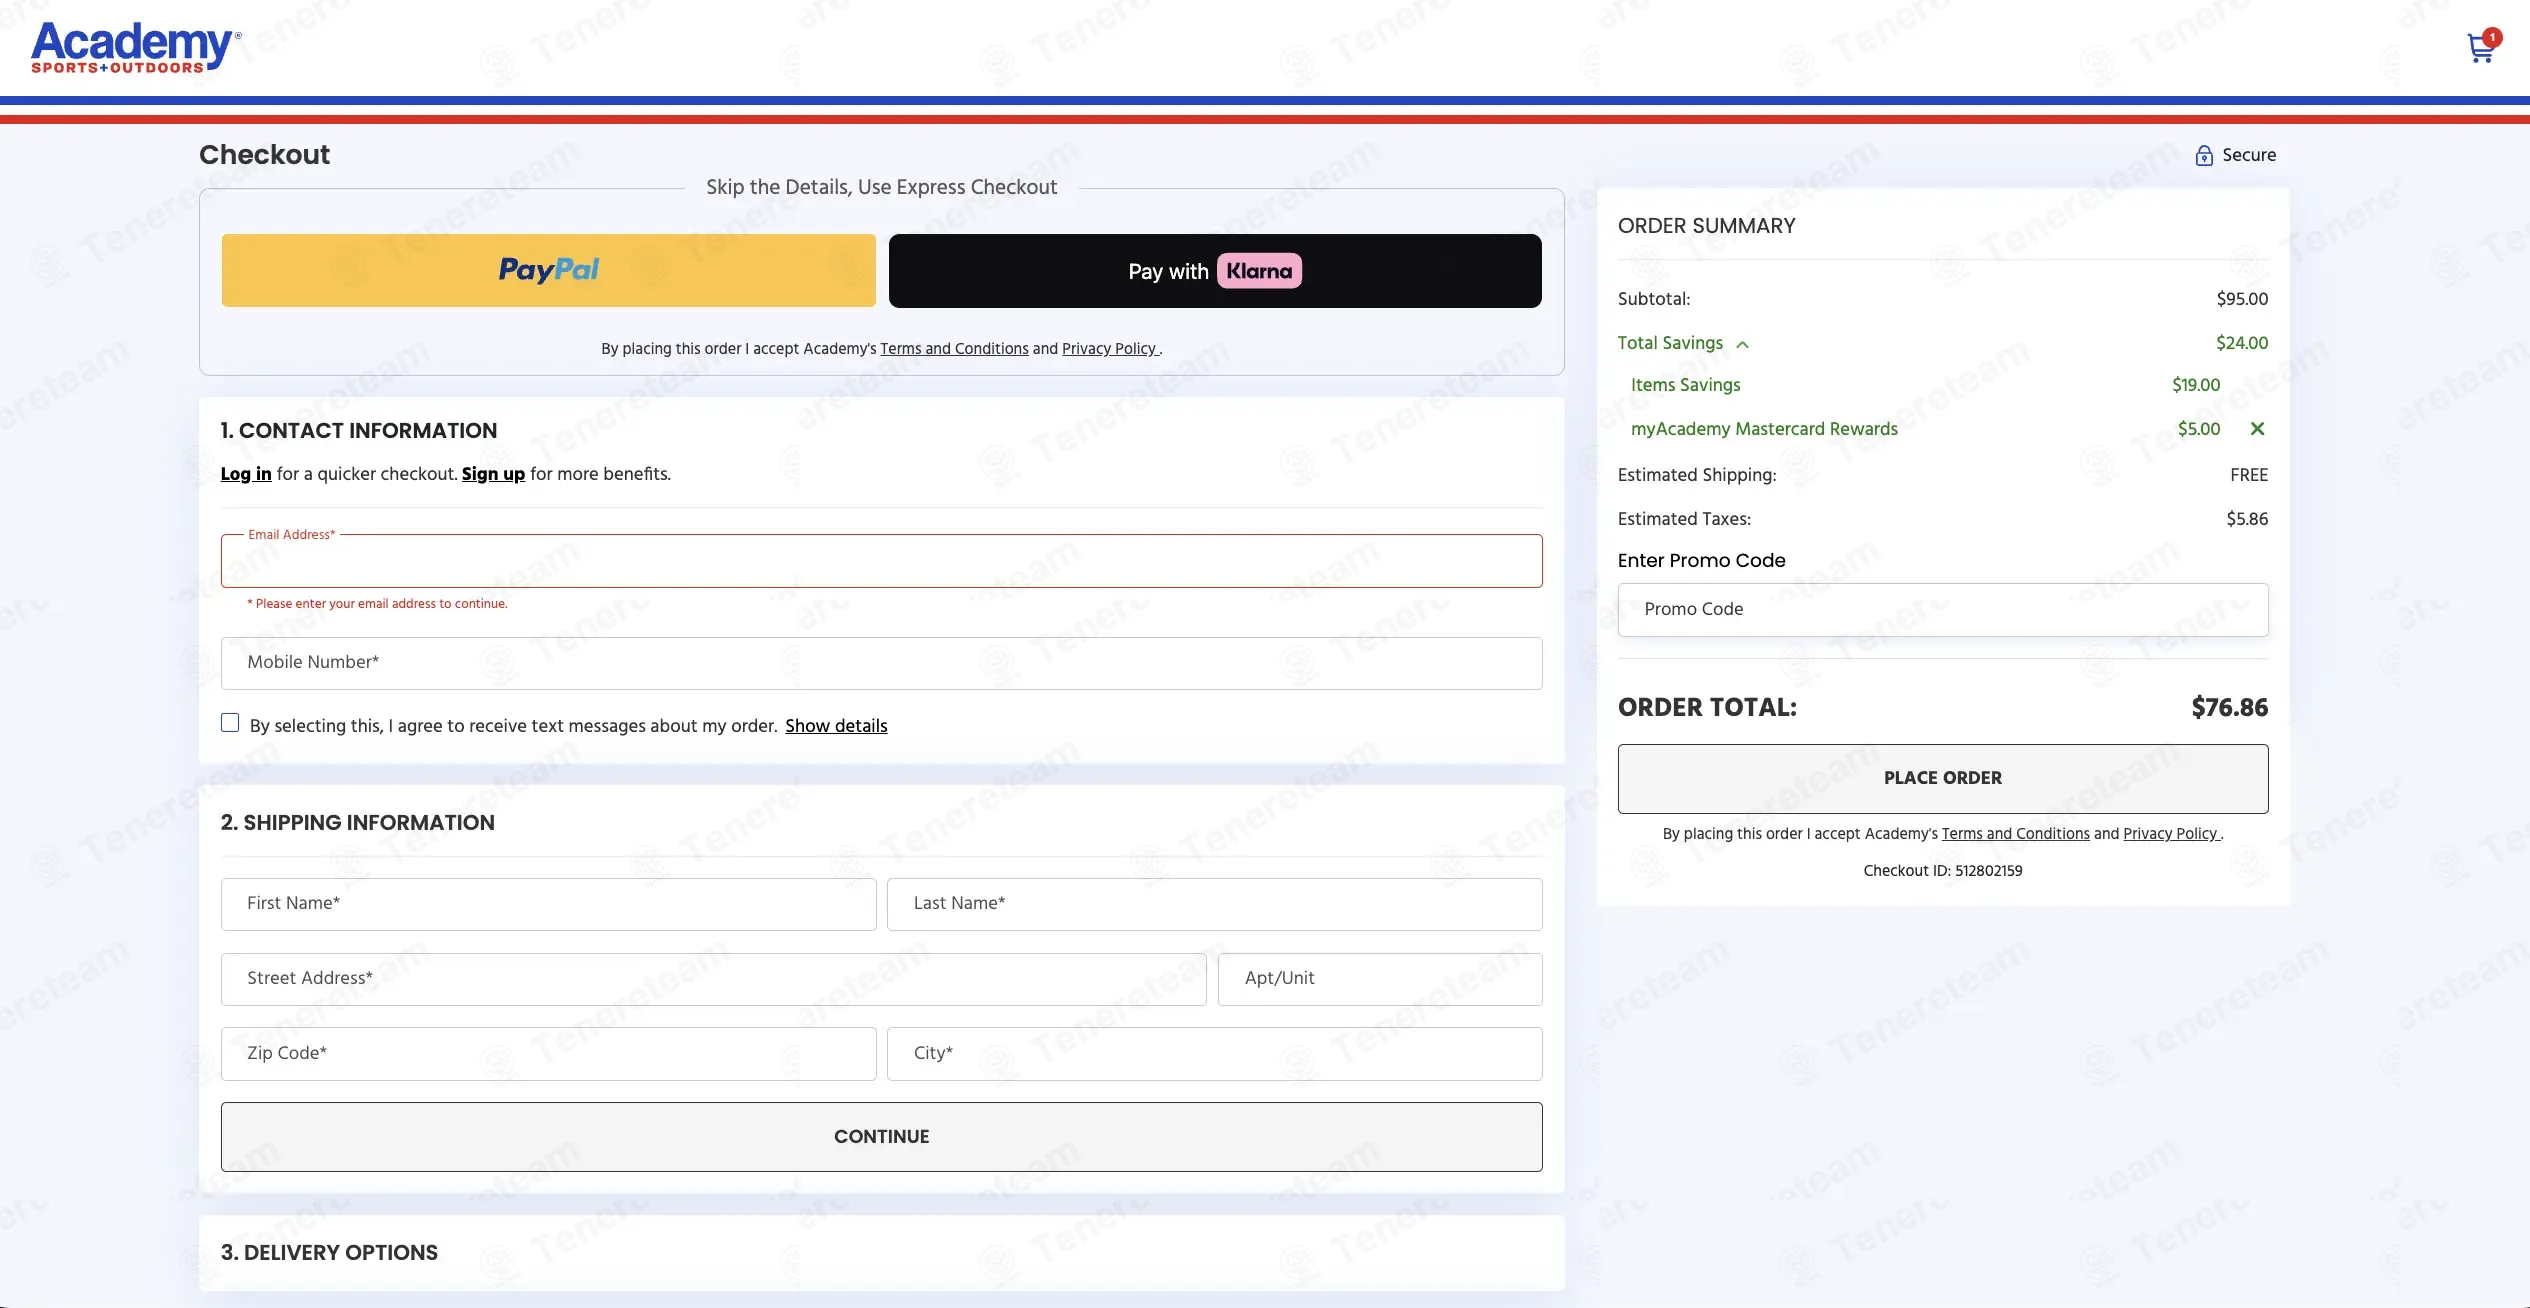The image size is (2530, 1308).
Task: Click the Checkout ID: 512802159 text
Action: coord(1943,871)
